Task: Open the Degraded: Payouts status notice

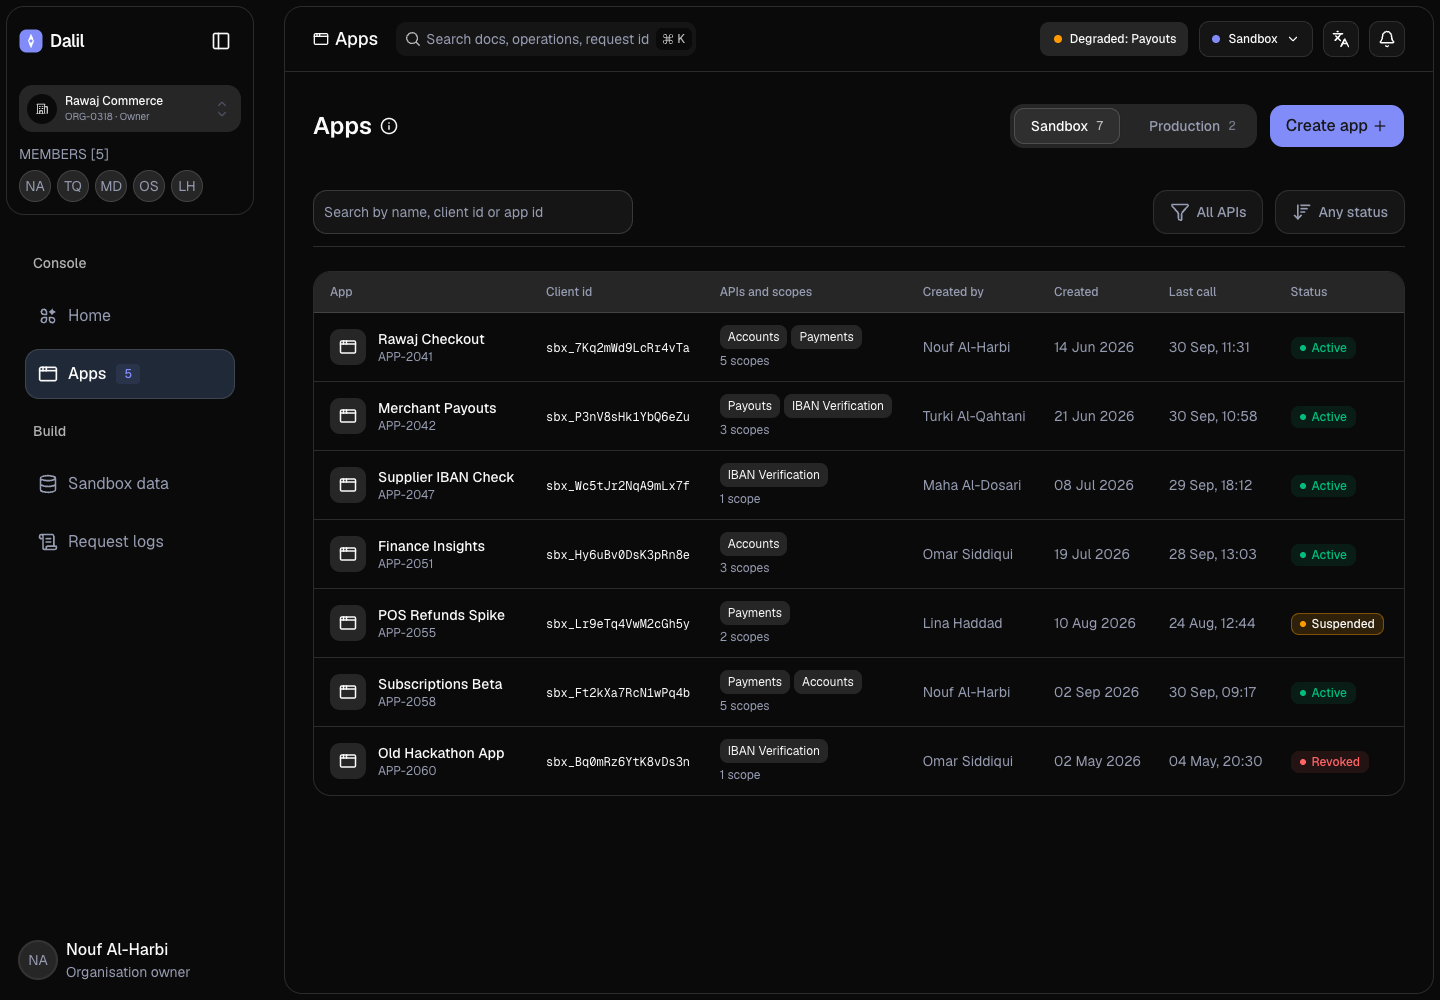Action: click(1114, 39)
